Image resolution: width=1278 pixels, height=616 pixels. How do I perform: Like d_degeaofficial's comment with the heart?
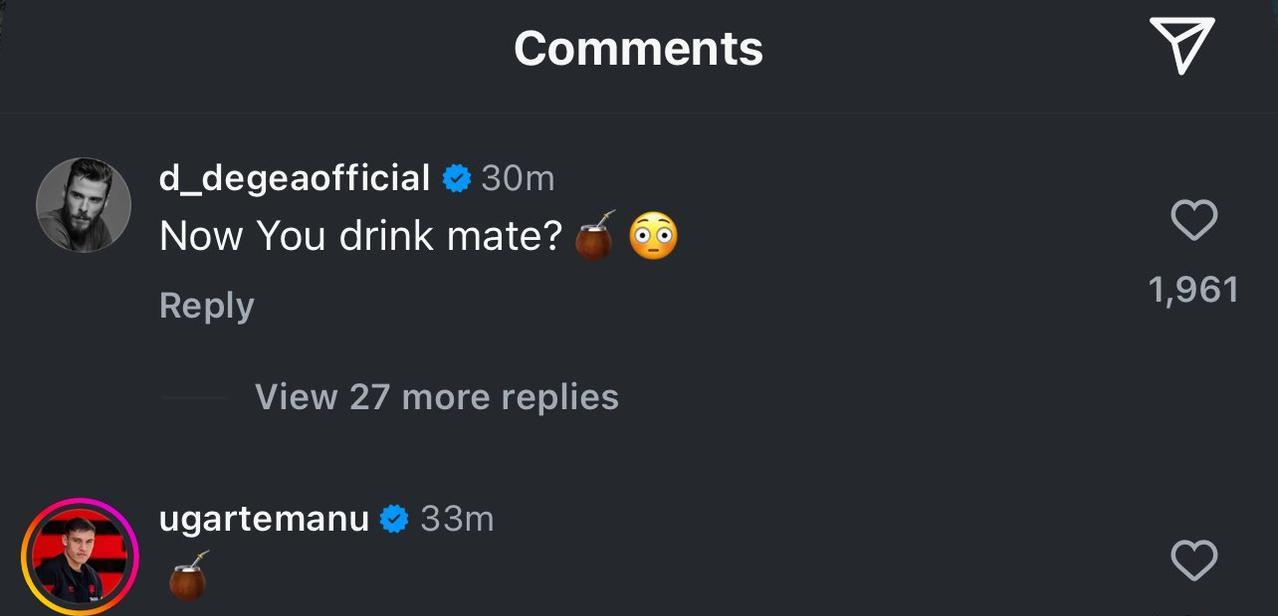click(1193, 220)
